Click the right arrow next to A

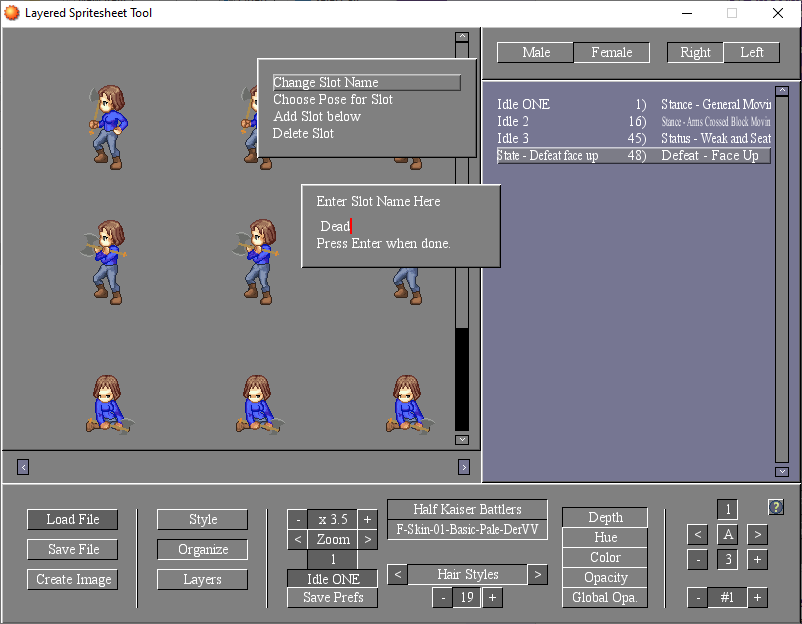click(757, 534)
